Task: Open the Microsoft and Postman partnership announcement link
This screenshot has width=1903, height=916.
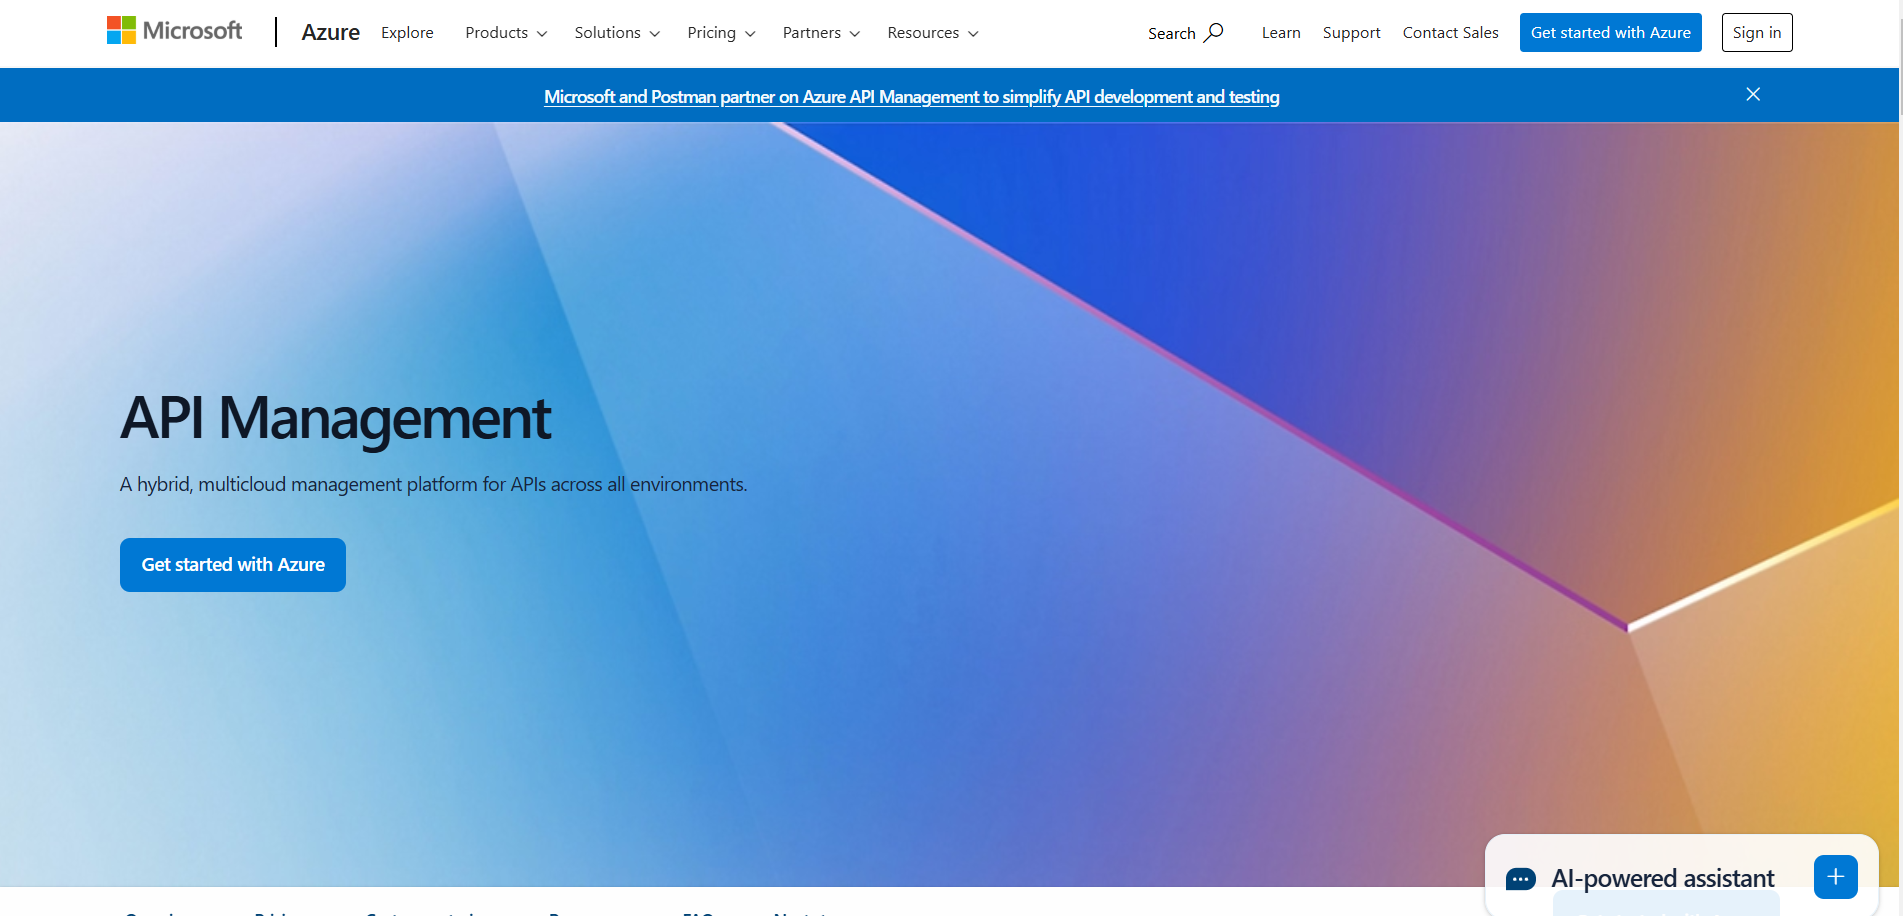Action: tap(912, 97)
